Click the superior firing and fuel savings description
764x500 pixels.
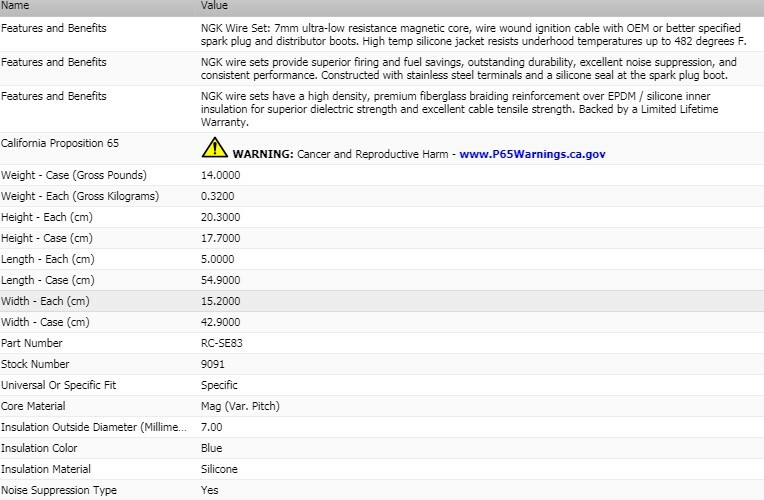click(x=469, y=69)
